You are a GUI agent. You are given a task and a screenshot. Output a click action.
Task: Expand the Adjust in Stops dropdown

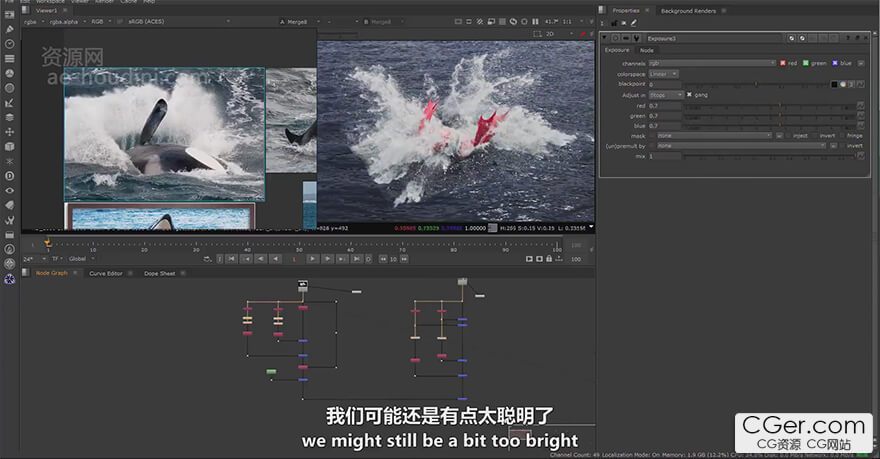tap(664, 94)
